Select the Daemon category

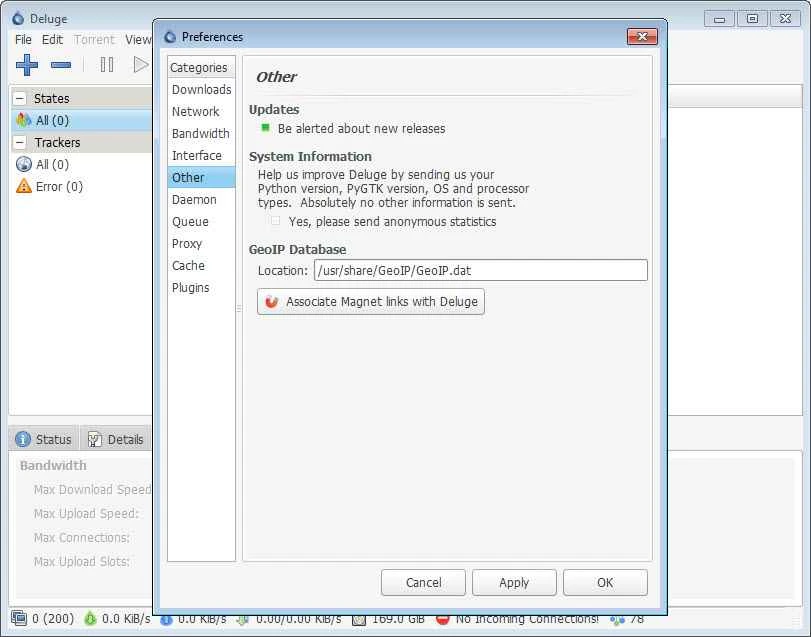(201, 200)
